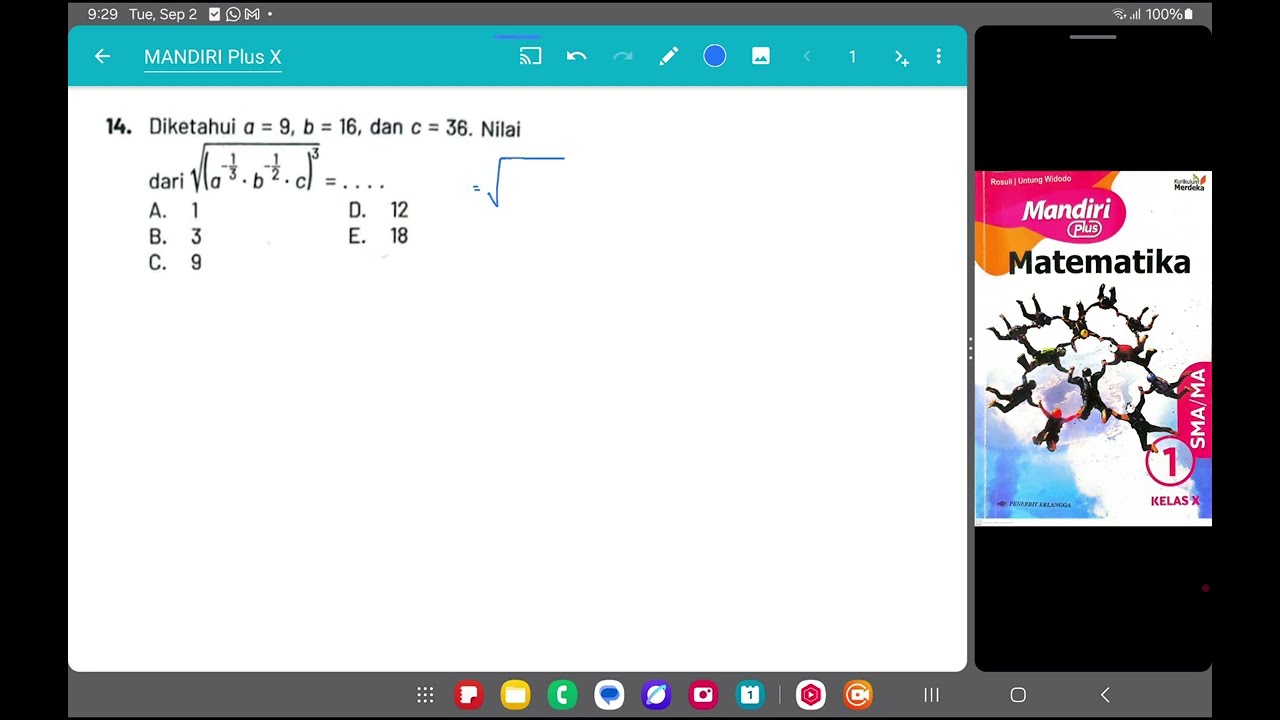Tap answer option A. 1
This screenshot has width=1280, height=720.
click(174, 210)
